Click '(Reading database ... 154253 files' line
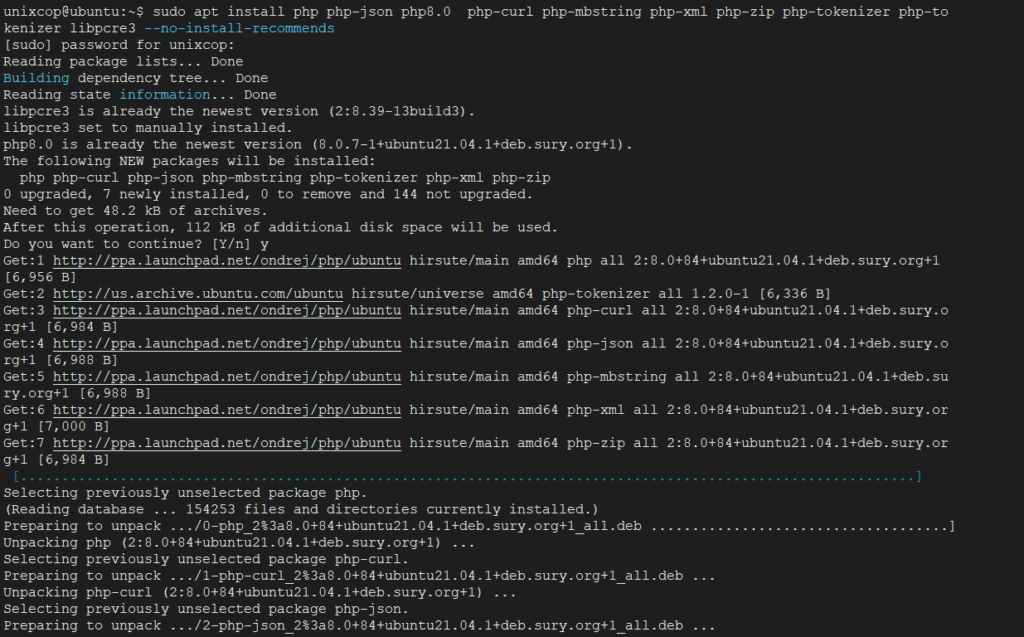The width and height of the screenshot is (1024, 637). [x=301, y=510]
